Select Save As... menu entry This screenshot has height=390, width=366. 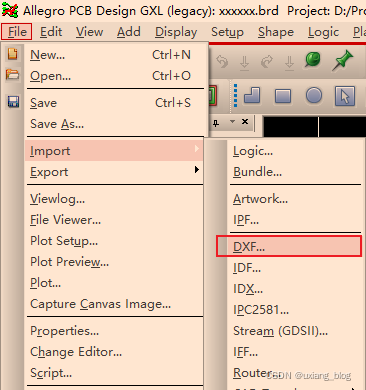[114, 124]
